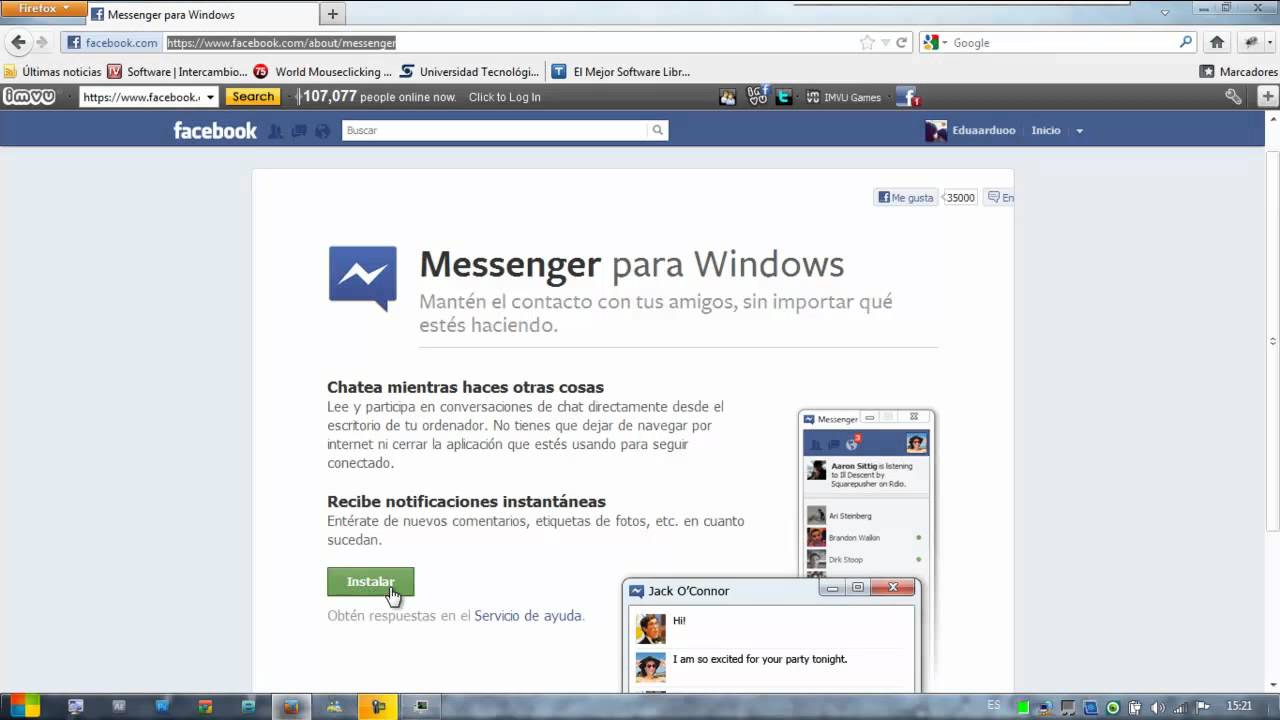
Task: Click the plus icon on IMVU toolbar
Action: pos(1268,97)
